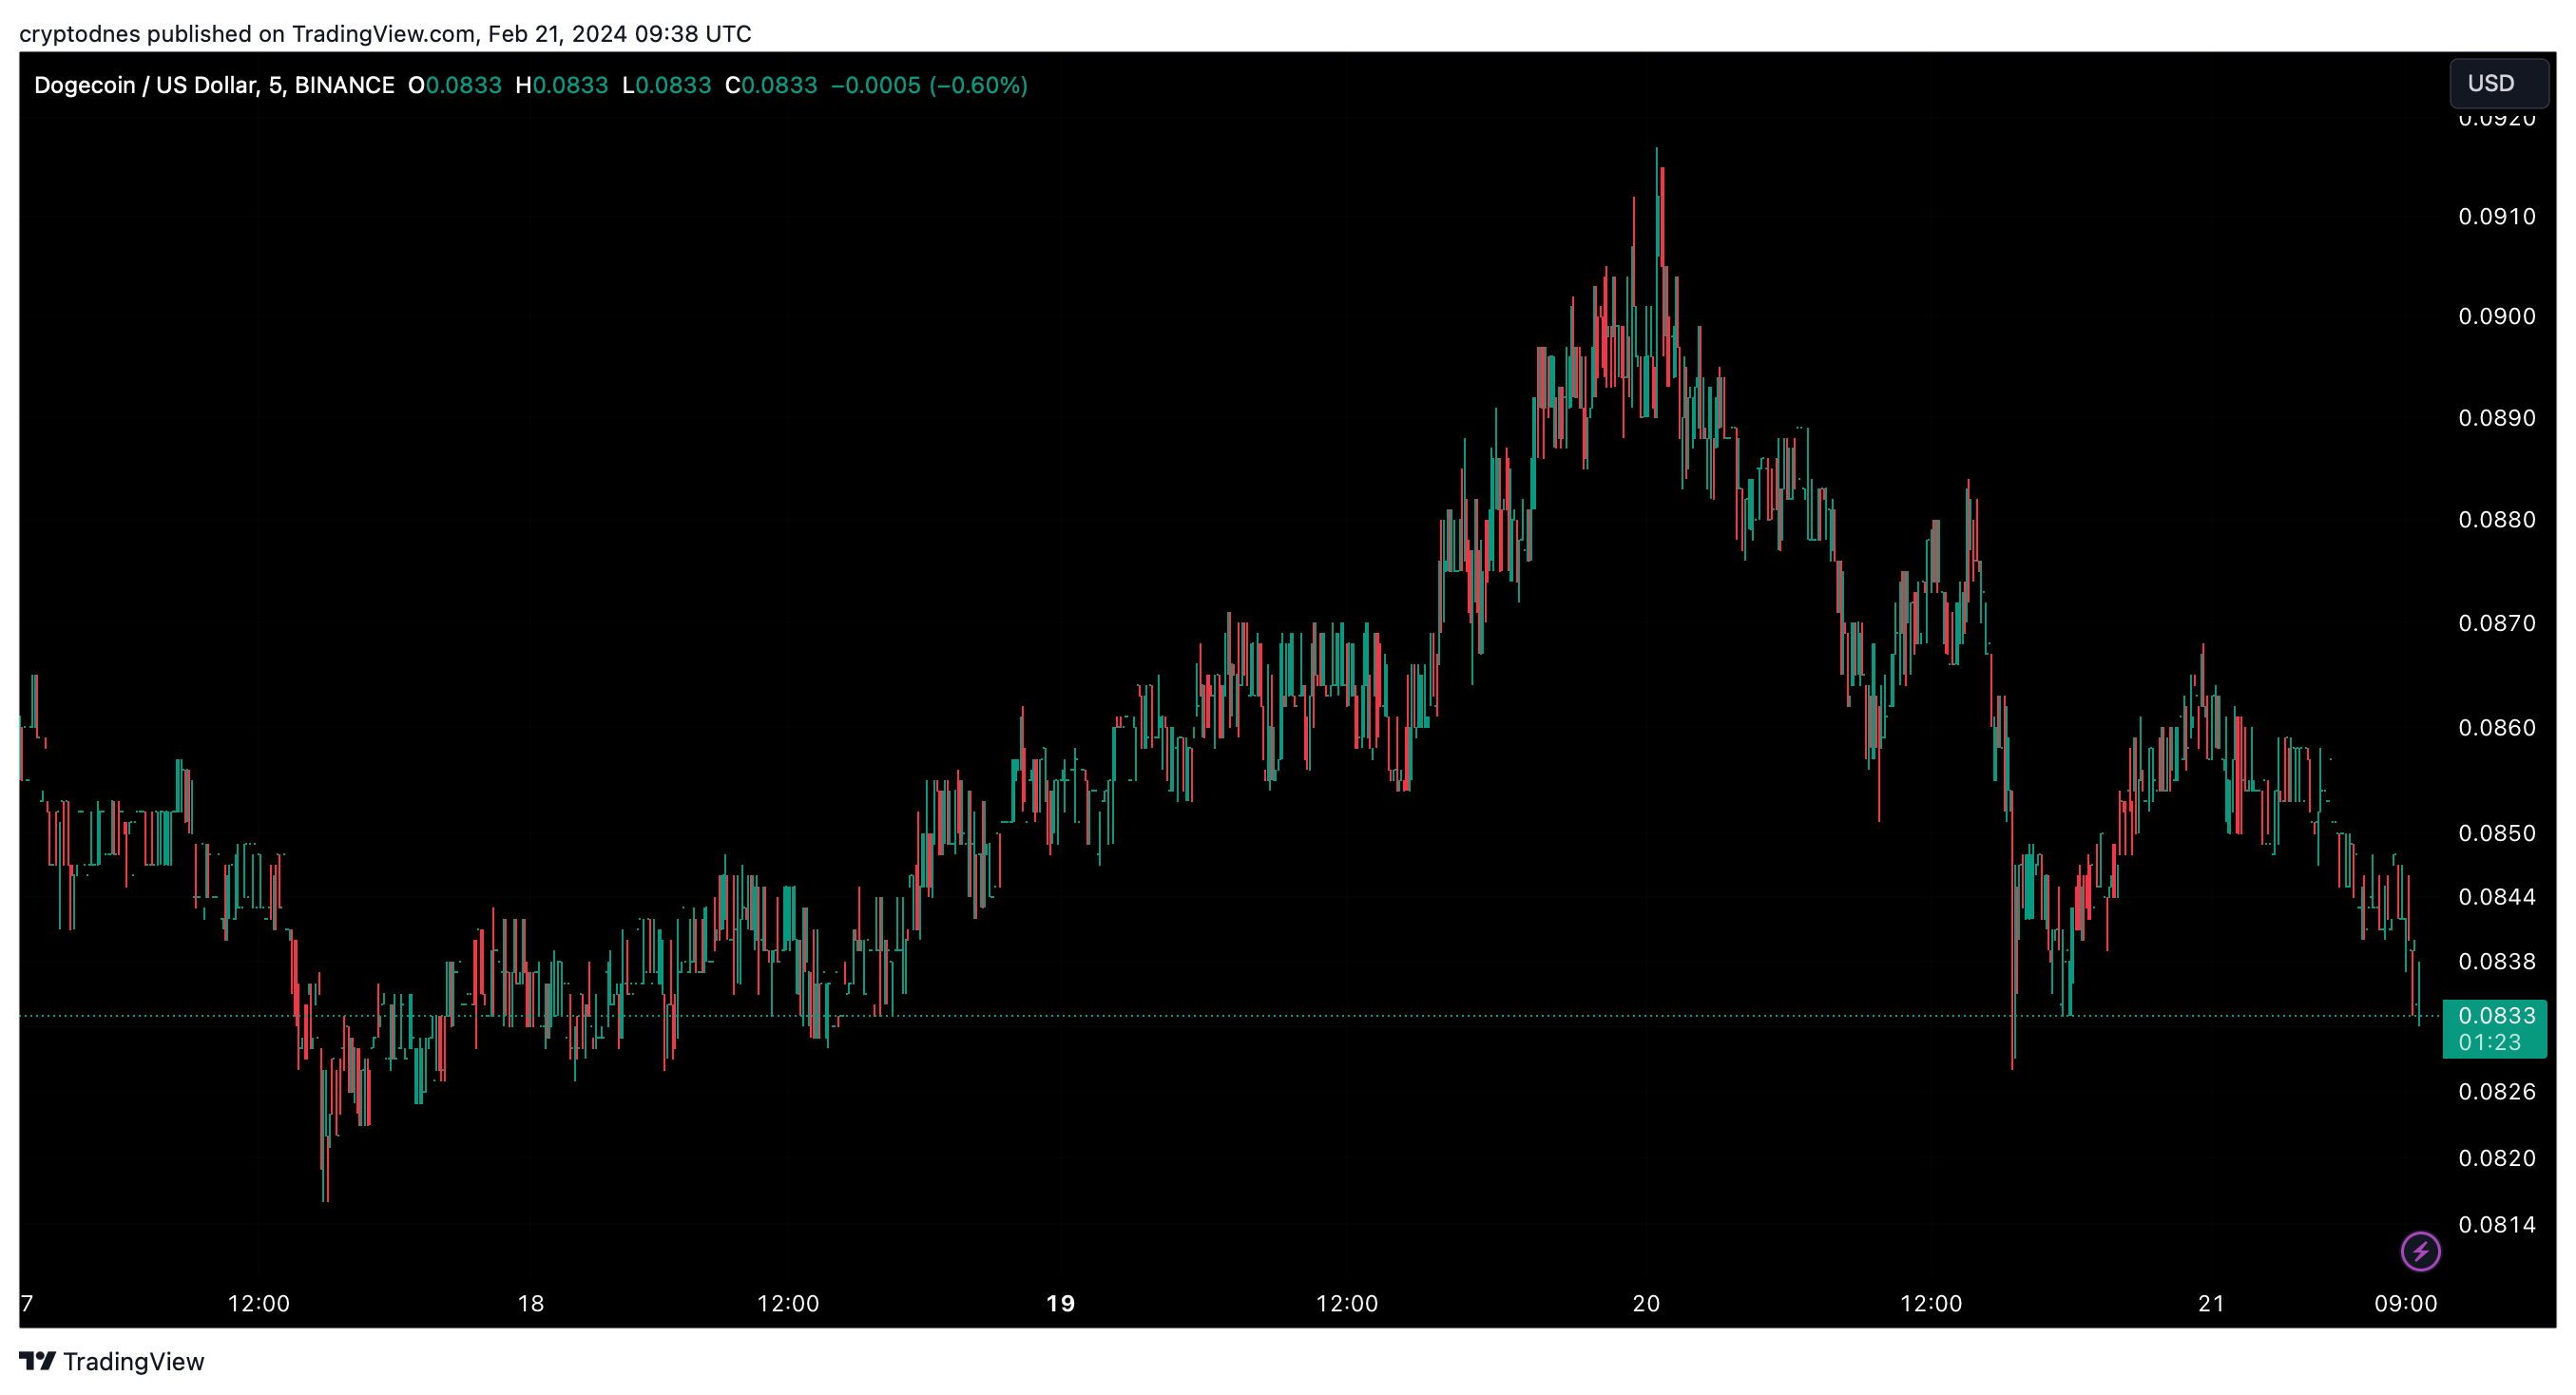Click the 01:23 candle countdown timer

coord(2489,1042)
